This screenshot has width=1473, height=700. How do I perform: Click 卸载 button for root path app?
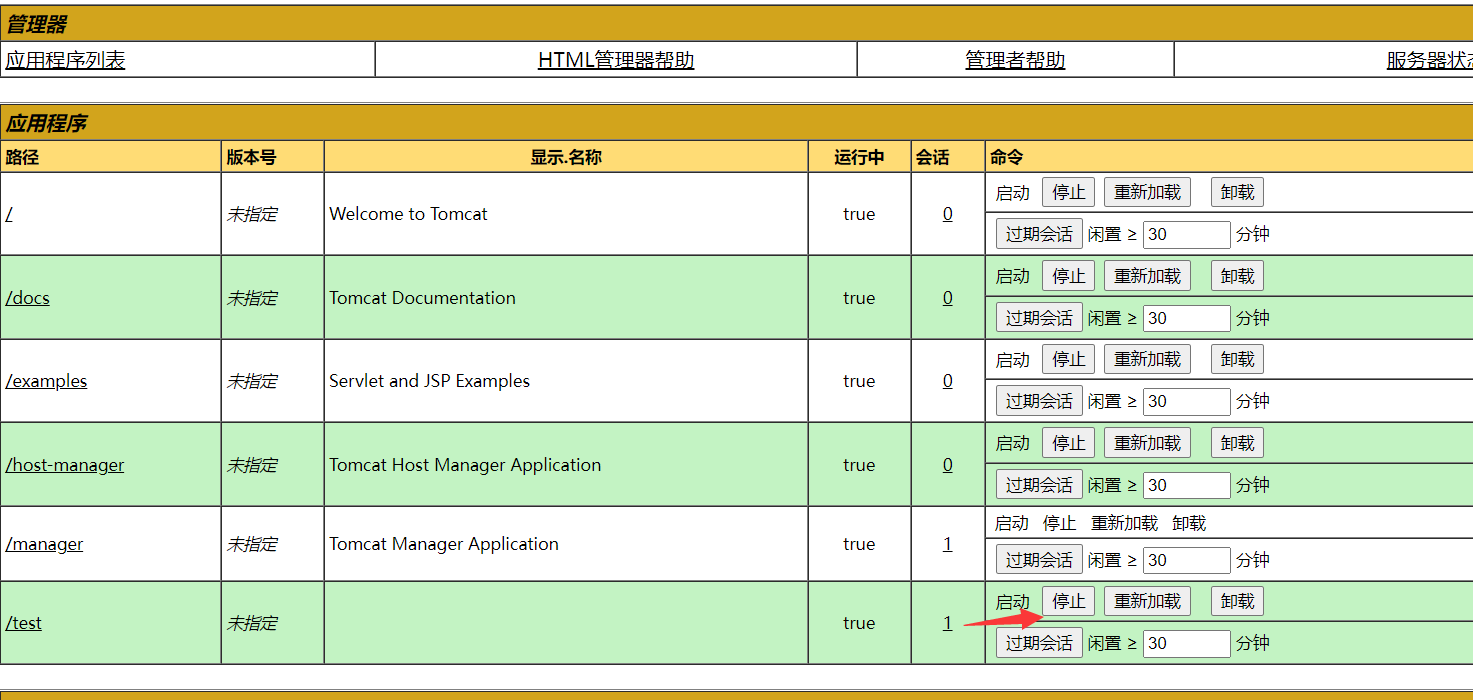[1237, 192]
